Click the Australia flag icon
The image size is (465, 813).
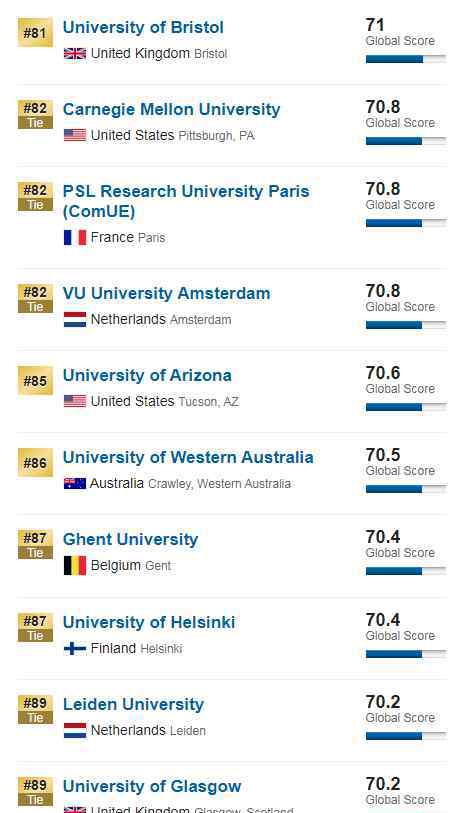click(x=75, y=484)
